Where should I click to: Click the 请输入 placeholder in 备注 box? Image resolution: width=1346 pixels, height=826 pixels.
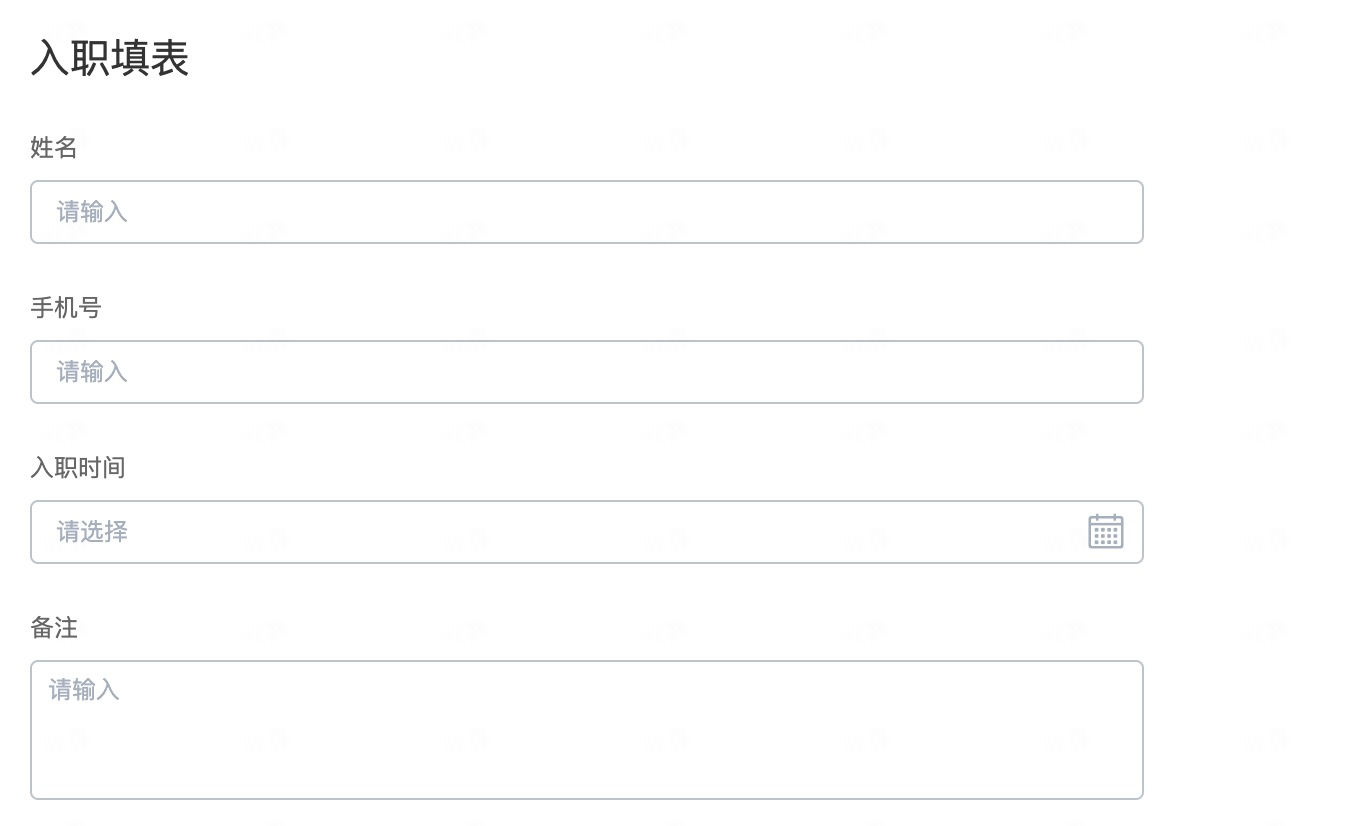[x=84, y=690]
